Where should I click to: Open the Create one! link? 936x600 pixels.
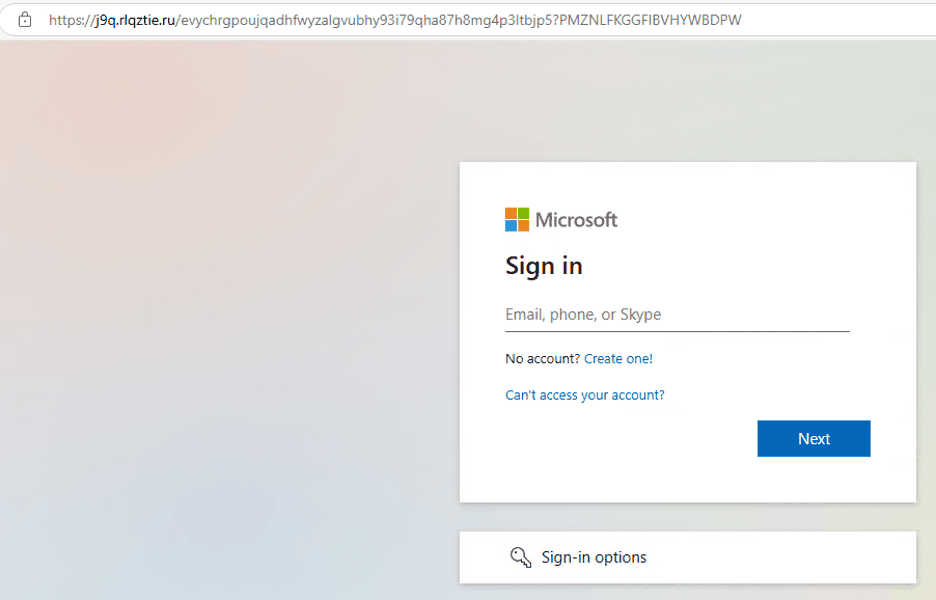coord(618,359)
